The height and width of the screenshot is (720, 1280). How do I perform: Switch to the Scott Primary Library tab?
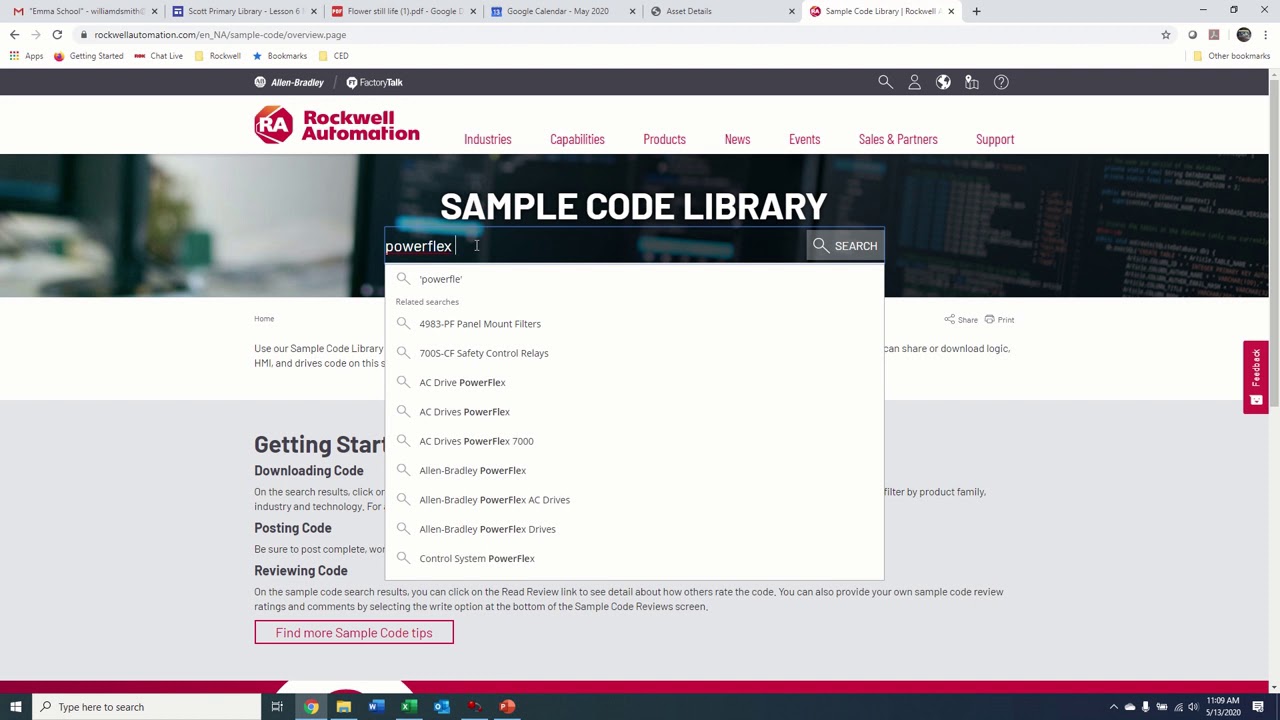tap(243, 11)
